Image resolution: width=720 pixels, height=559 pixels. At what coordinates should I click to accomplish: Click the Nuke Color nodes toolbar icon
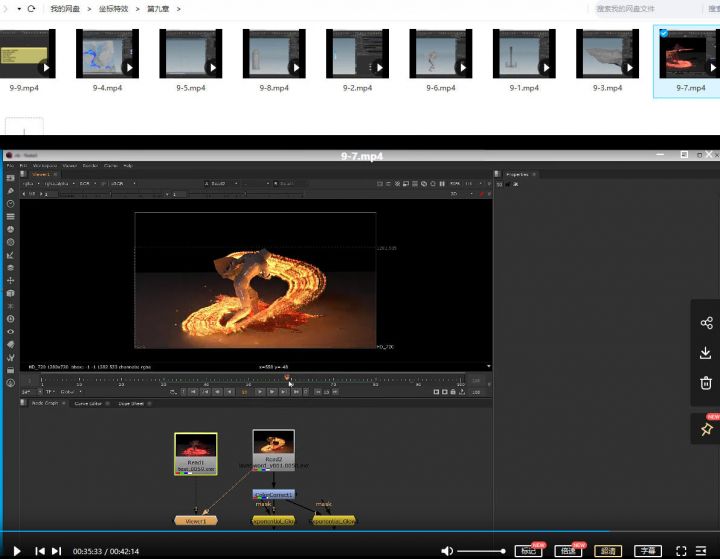11,229
